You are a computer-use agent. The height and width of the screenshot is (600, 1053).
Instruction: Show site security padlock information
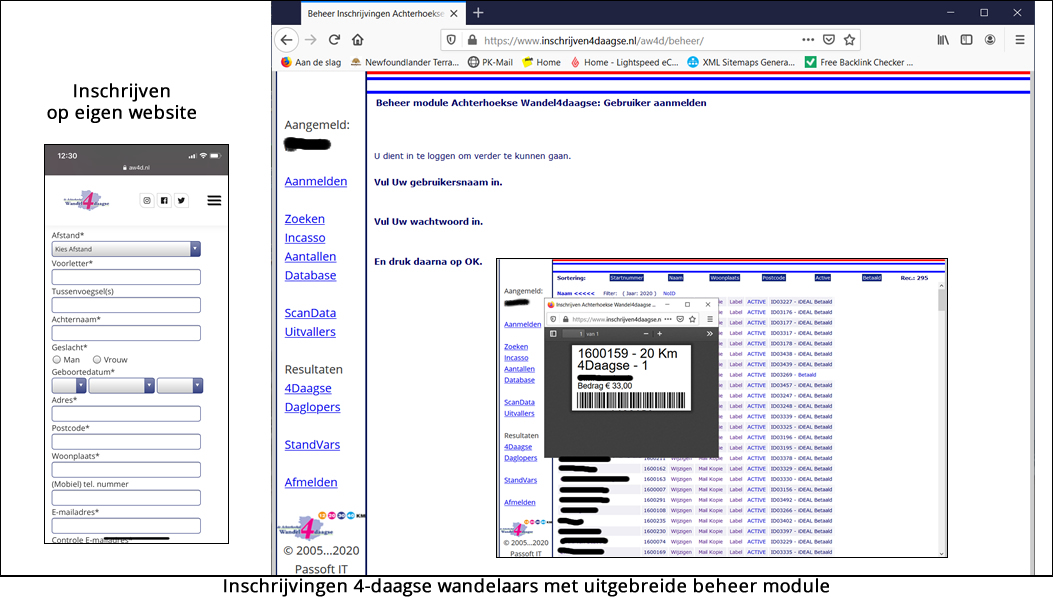(472, 40)
